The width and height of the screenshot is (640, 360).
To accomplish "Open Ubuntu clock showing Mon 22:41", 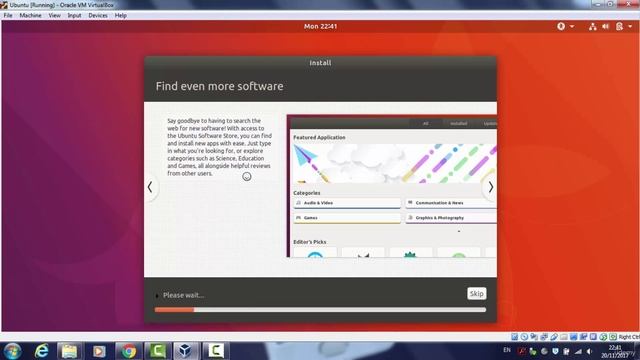I will [320, 26].
